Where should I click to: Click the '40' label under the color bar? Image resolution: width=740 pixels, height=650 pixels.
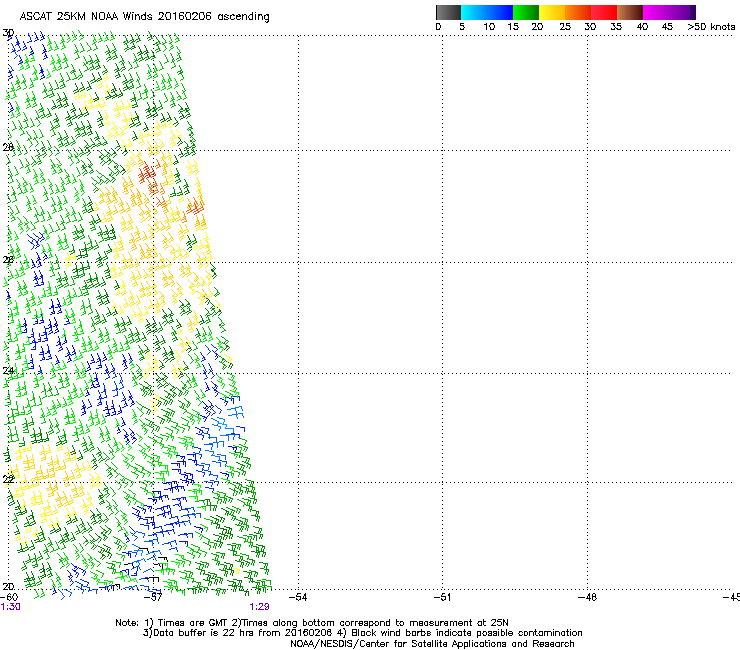642,27
